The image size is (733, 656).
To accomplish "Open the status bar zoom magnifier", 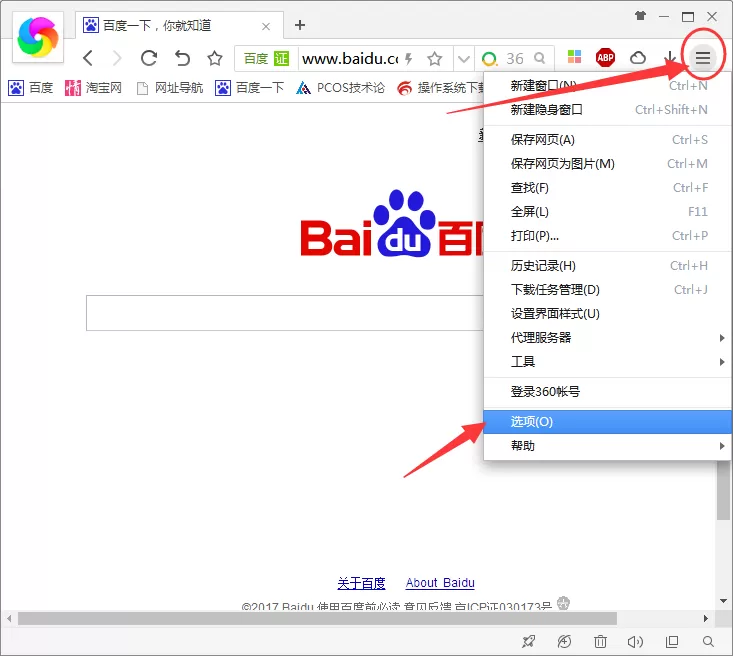I will point(708,642).
